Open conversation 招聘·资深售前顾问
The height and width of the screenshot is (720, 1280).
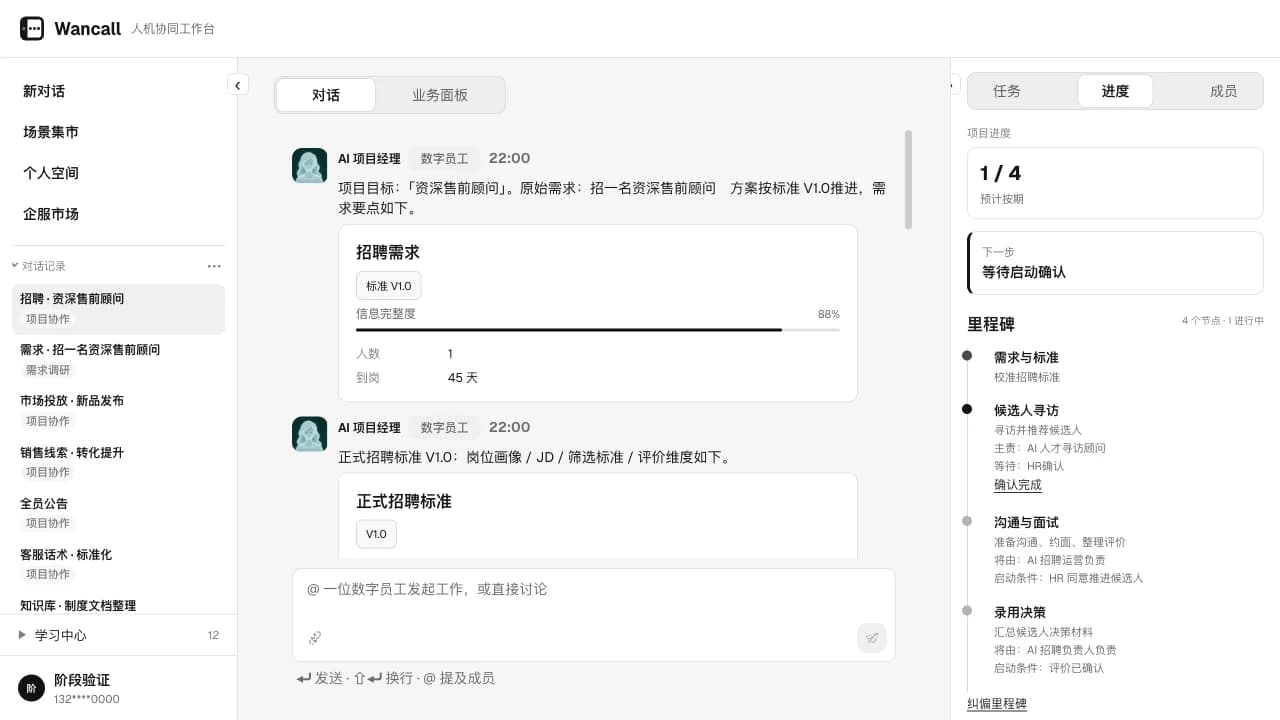point(118,309)
